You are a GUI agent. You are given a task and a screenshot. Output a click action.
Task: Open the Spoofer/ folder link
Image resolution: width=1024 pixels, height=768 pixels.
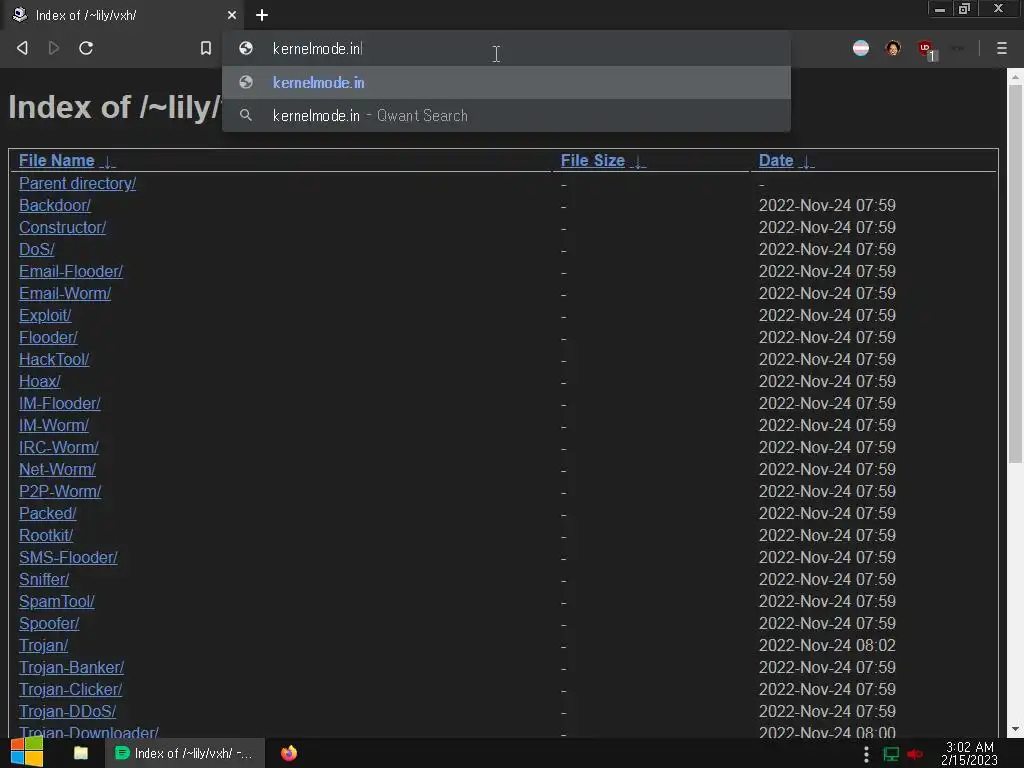(49, 623)
